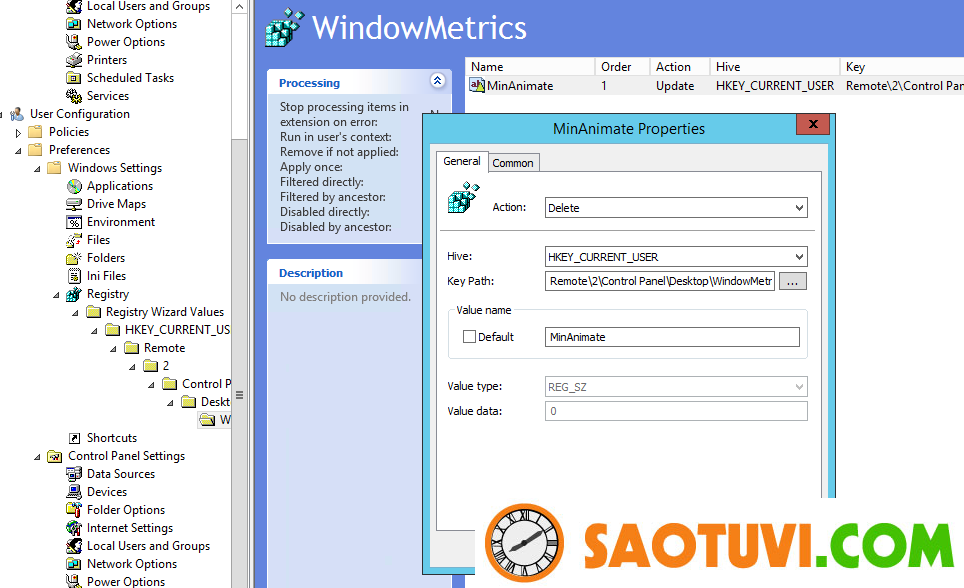The width and height of the screenshot is (964, 588).
Task: Collapse the Control Panel Settings node arrow
Action: tap(37, 457)
